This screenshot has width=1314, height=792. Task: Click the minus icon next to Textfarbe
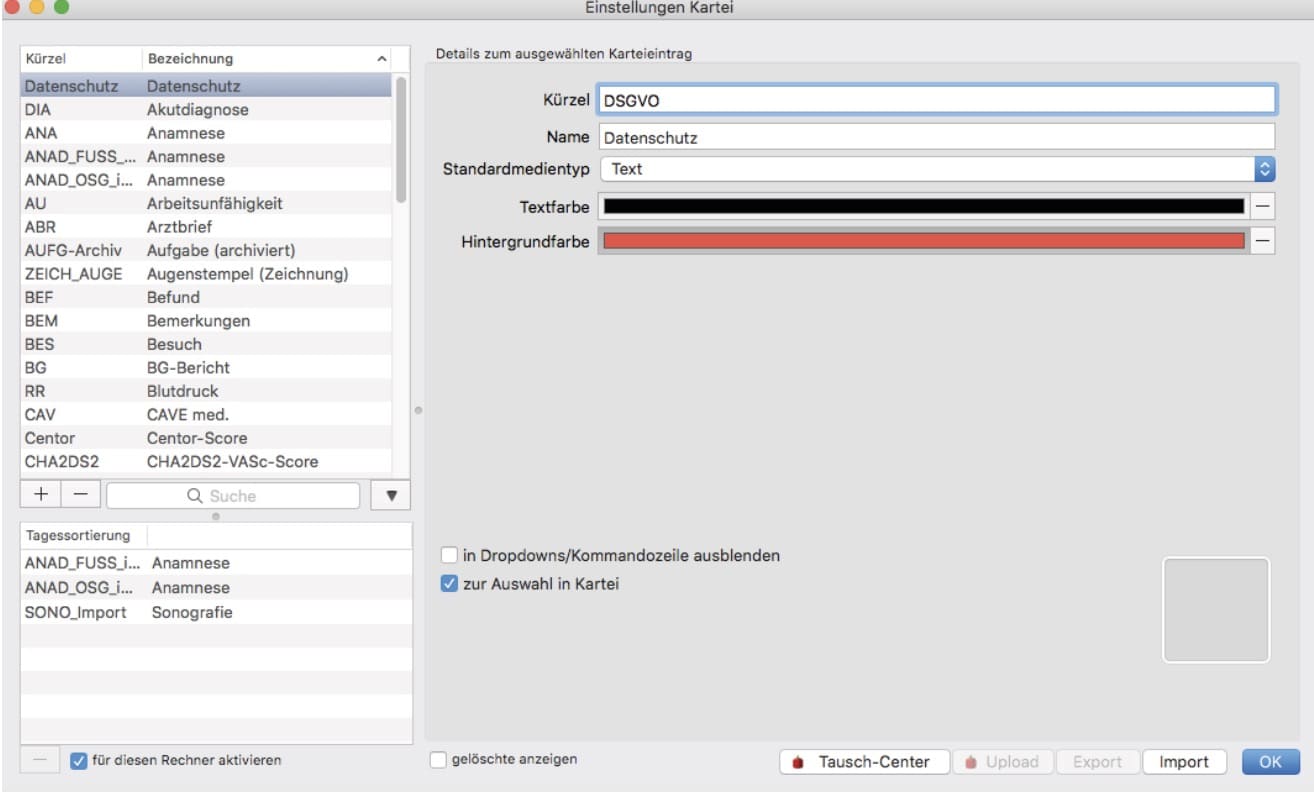1262,205
